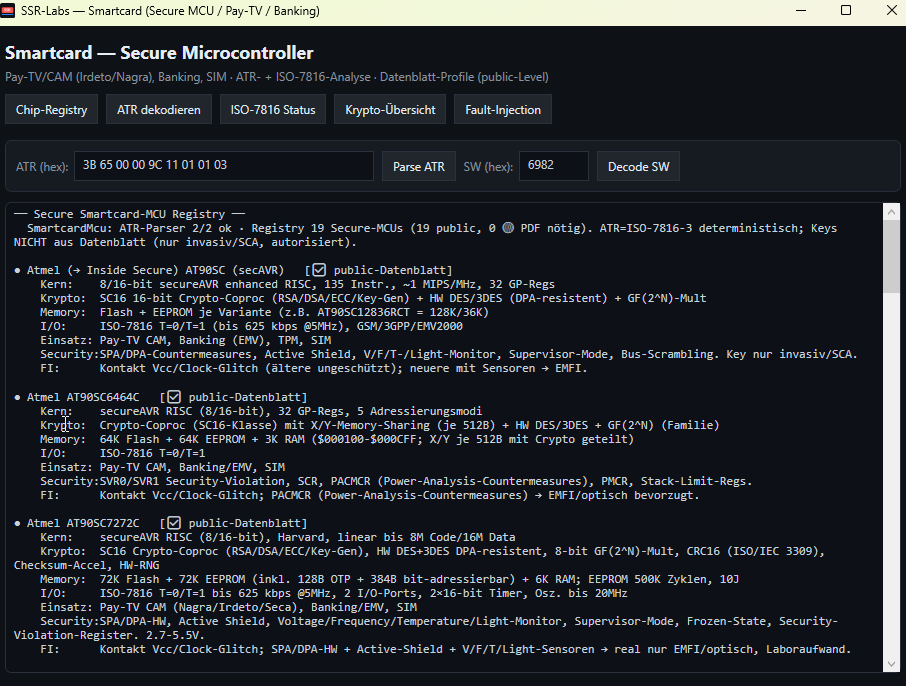Click the scrollbar down arrow
Viewport: 906px width, 686px height.
[x=892, y=664]
